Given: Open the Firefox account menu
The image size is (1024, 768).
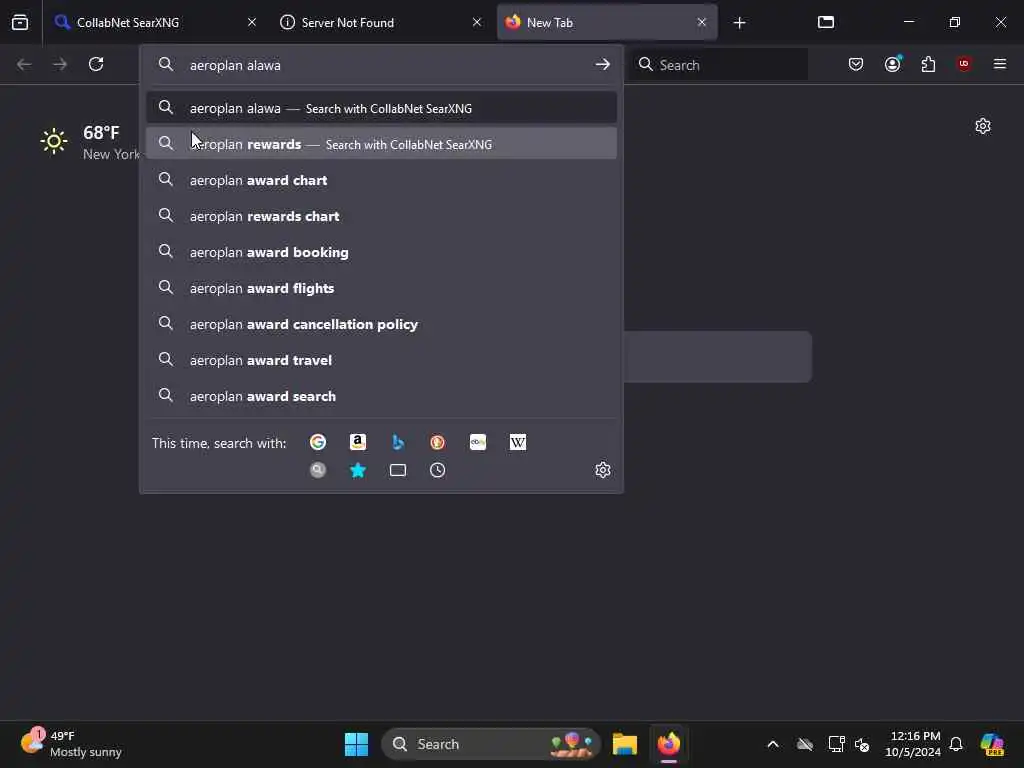Looking at the screenshot, I should pos(893,64).
